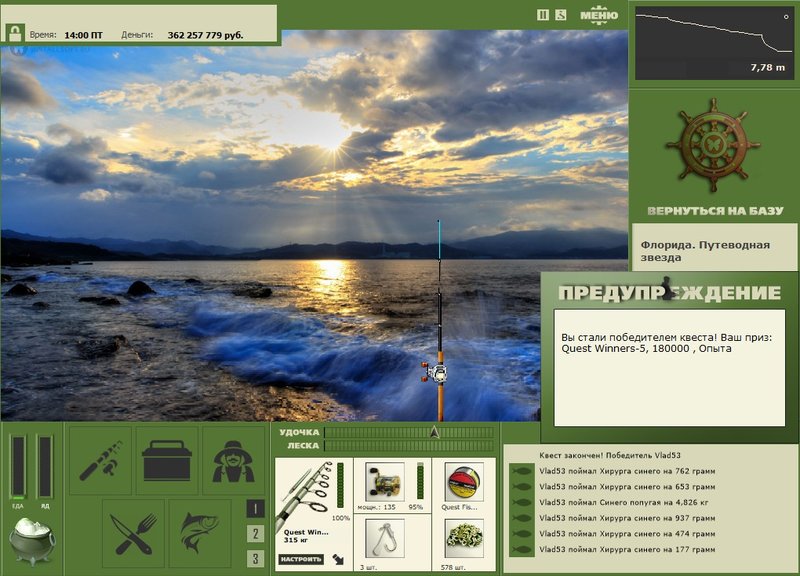Click fish icon beside 177 грамм entry
This screenshot has width=800, height=576.
[522, 549]
